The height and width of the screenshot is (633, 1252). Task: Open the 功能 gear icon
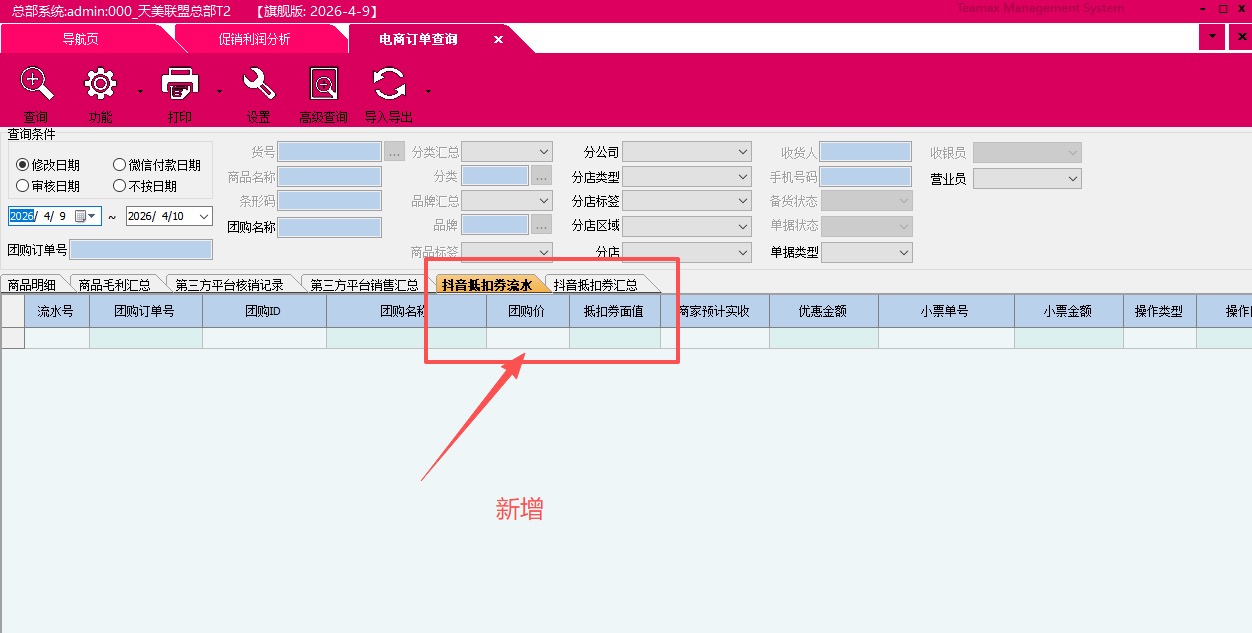pos(100,85)
